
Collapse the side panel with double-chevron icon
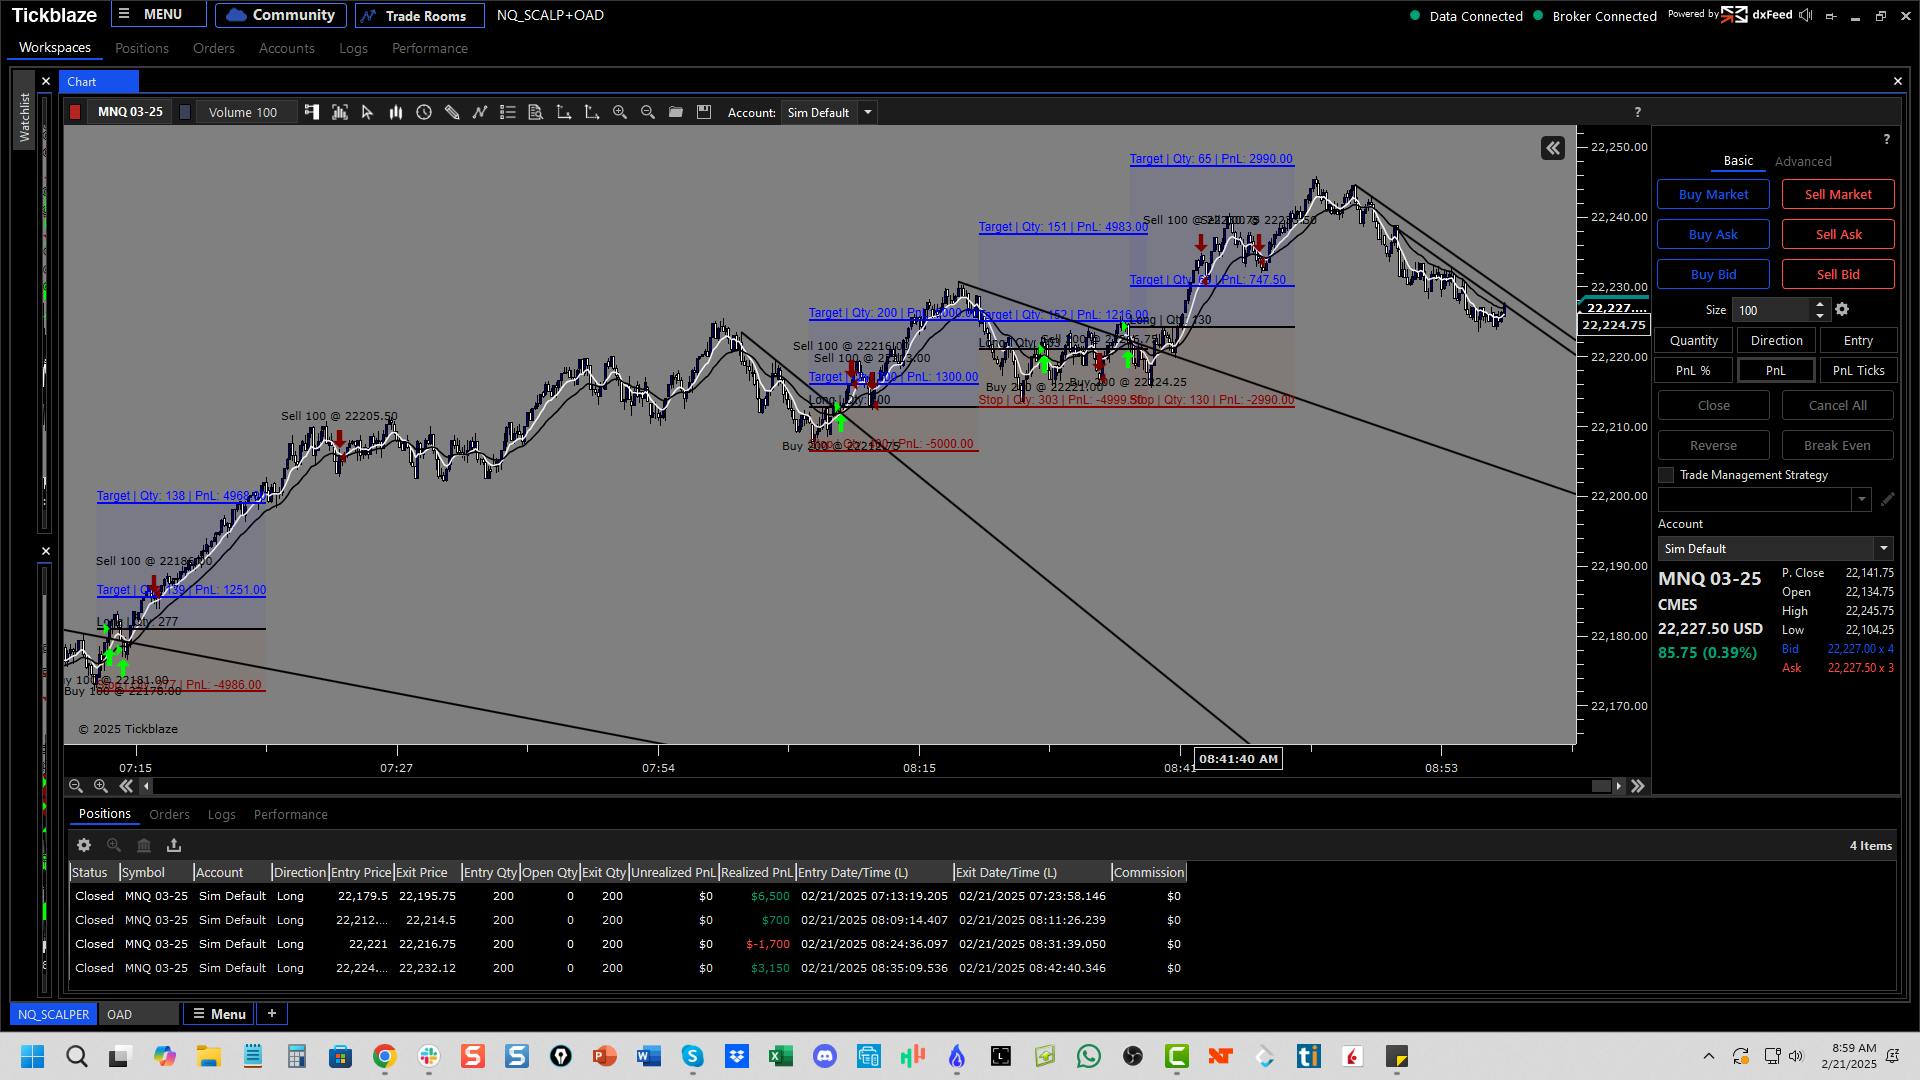(1553, 148)
